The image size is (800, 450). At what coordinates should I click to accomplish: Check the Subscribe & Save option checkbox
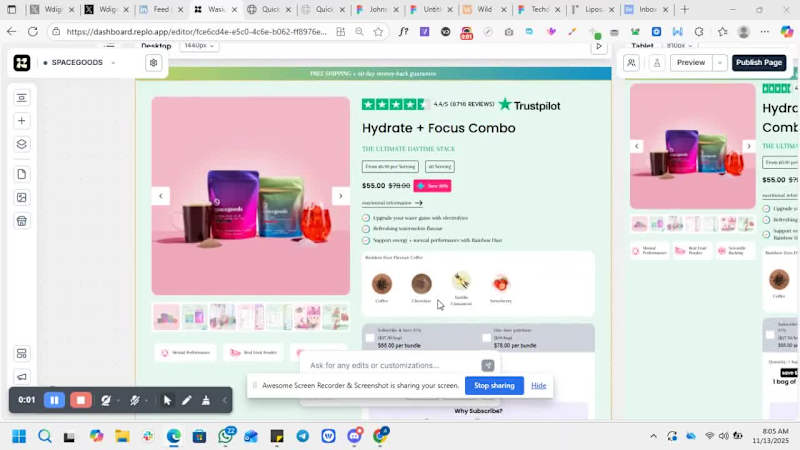(x=370, y=338)
